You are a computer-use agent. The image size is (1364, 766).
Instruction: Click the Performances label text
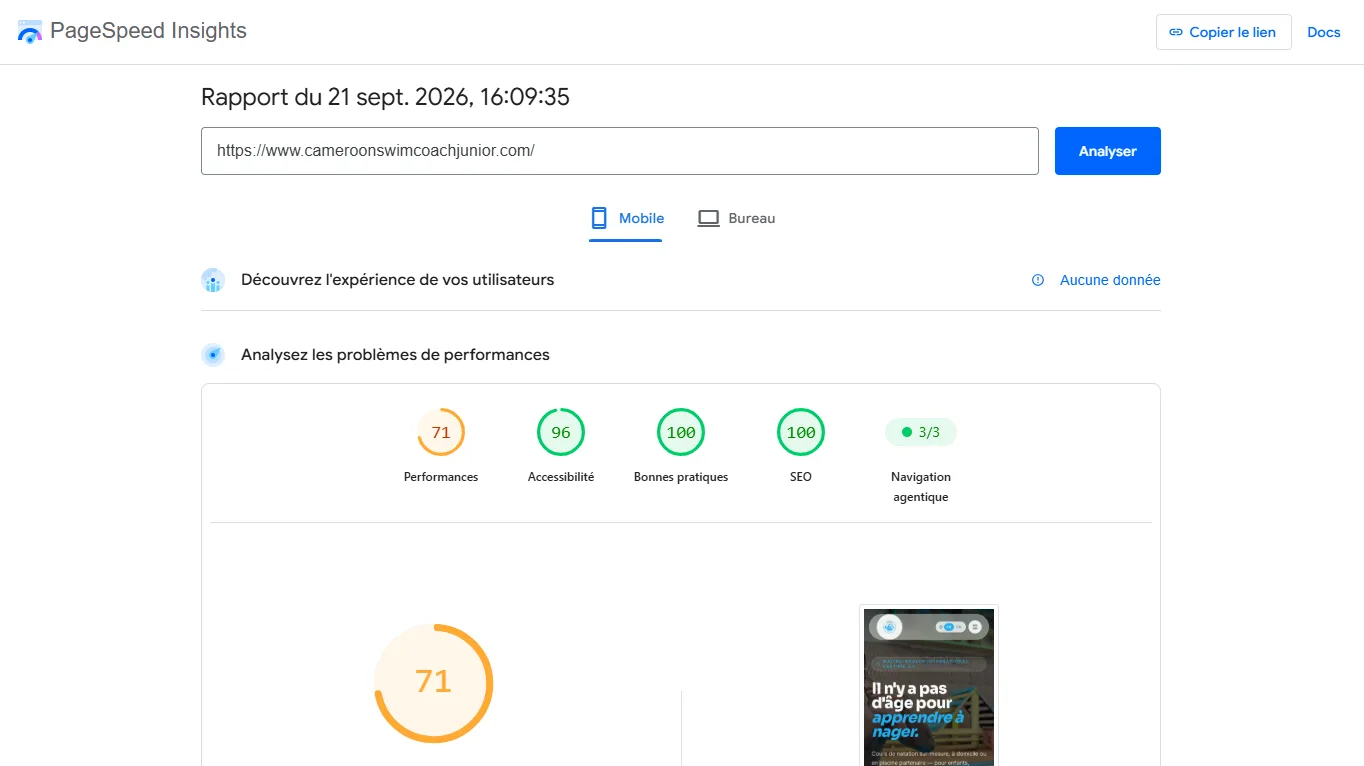[x=441, y=477]
